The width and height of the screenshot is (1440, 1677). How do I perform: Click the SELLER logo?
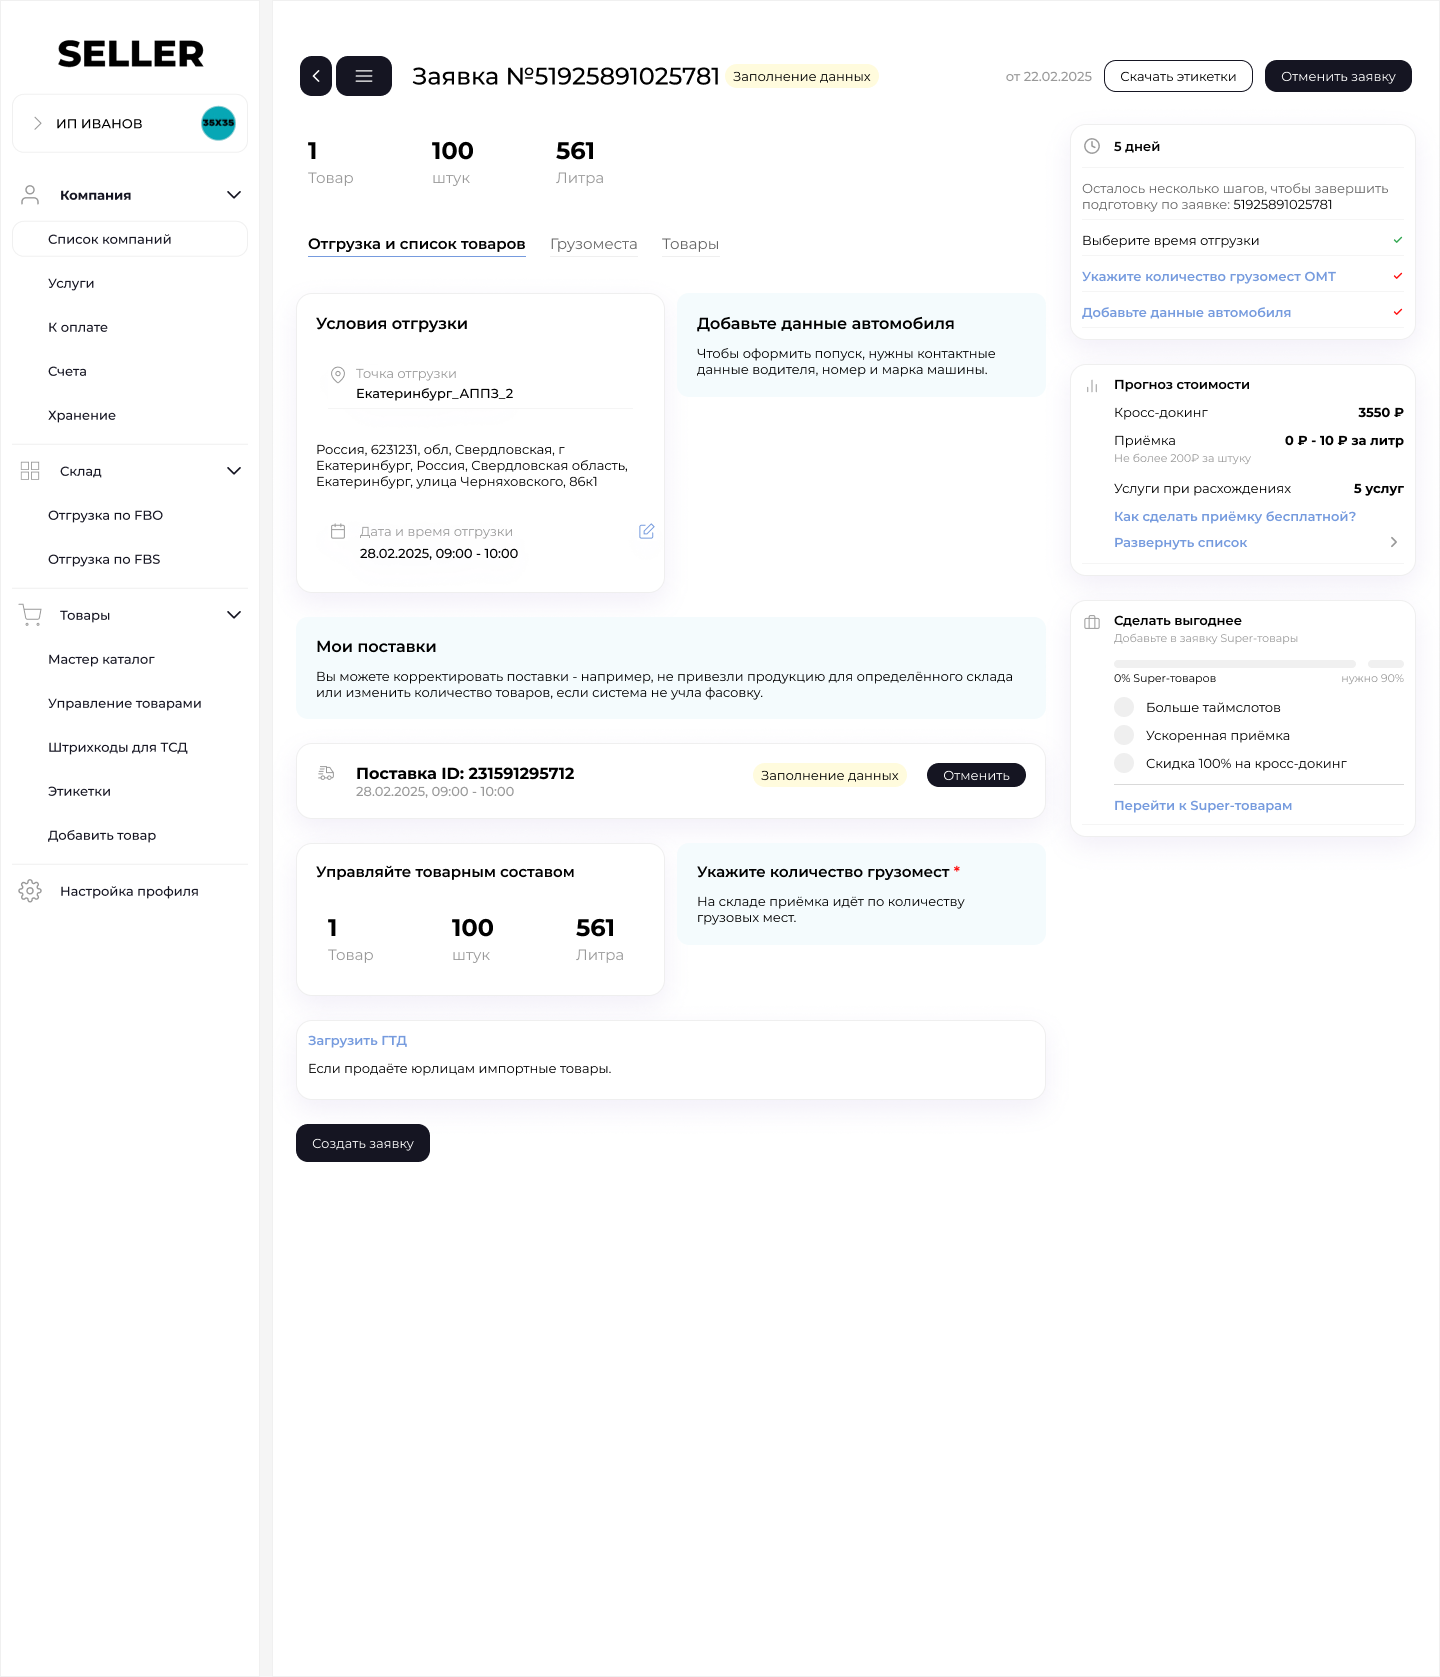coord(130,53)
